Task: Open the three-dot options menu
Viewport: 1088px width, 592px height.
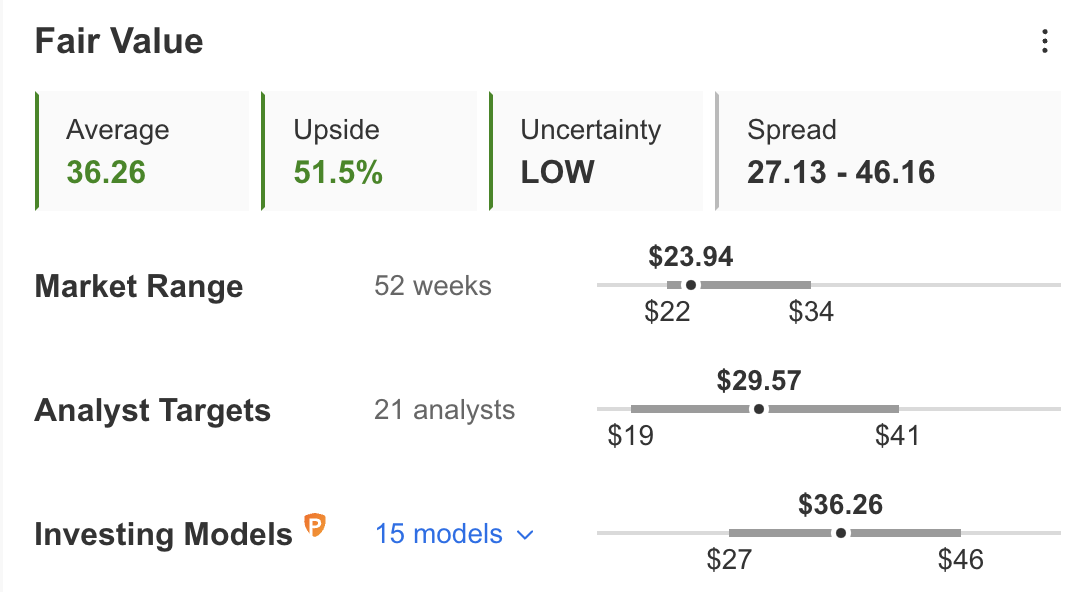Action: 1044,42
